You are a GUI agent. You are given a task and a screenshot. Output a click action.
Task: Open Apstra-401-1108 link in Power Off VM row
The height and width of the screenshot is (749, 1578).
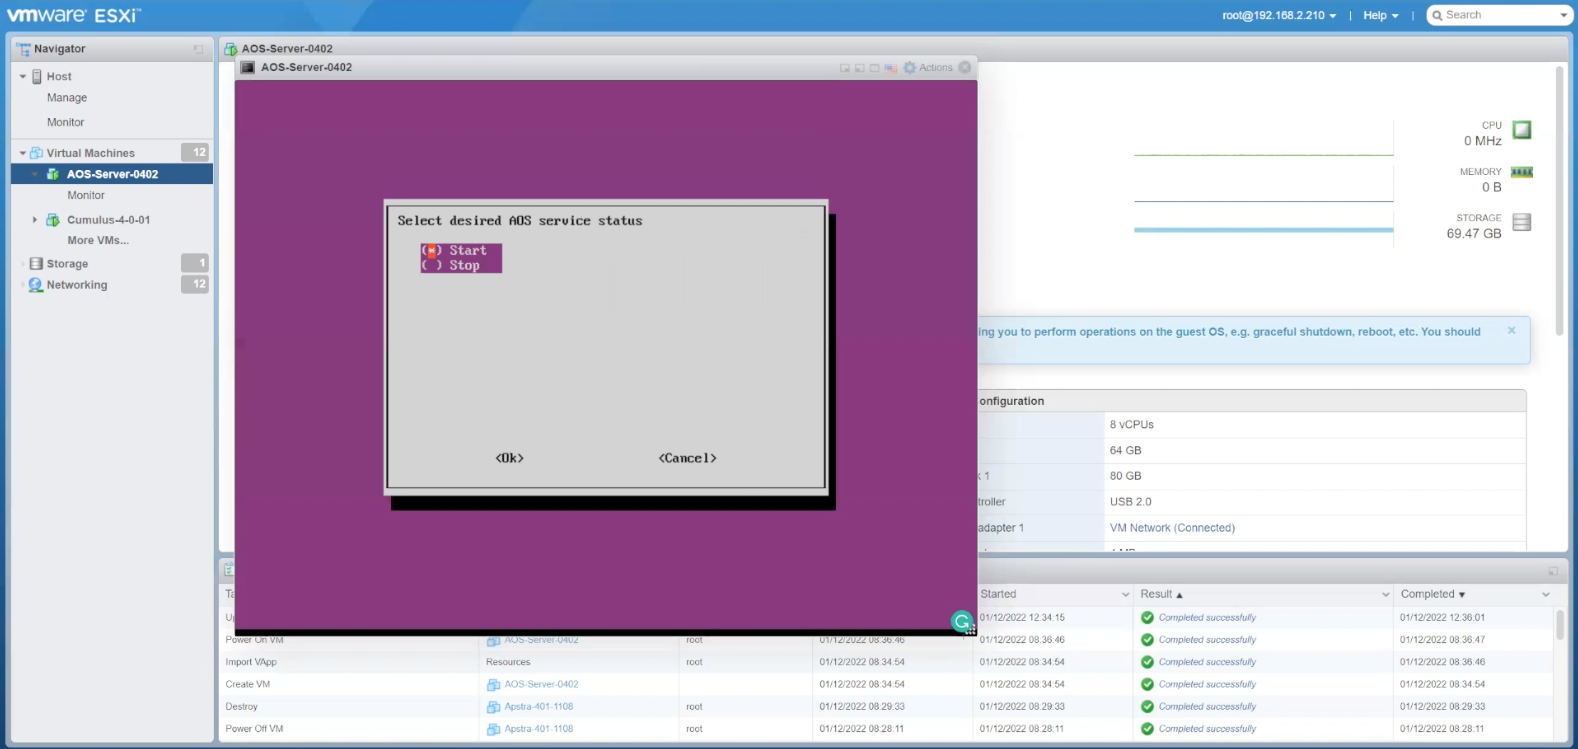tap(539, 729)
